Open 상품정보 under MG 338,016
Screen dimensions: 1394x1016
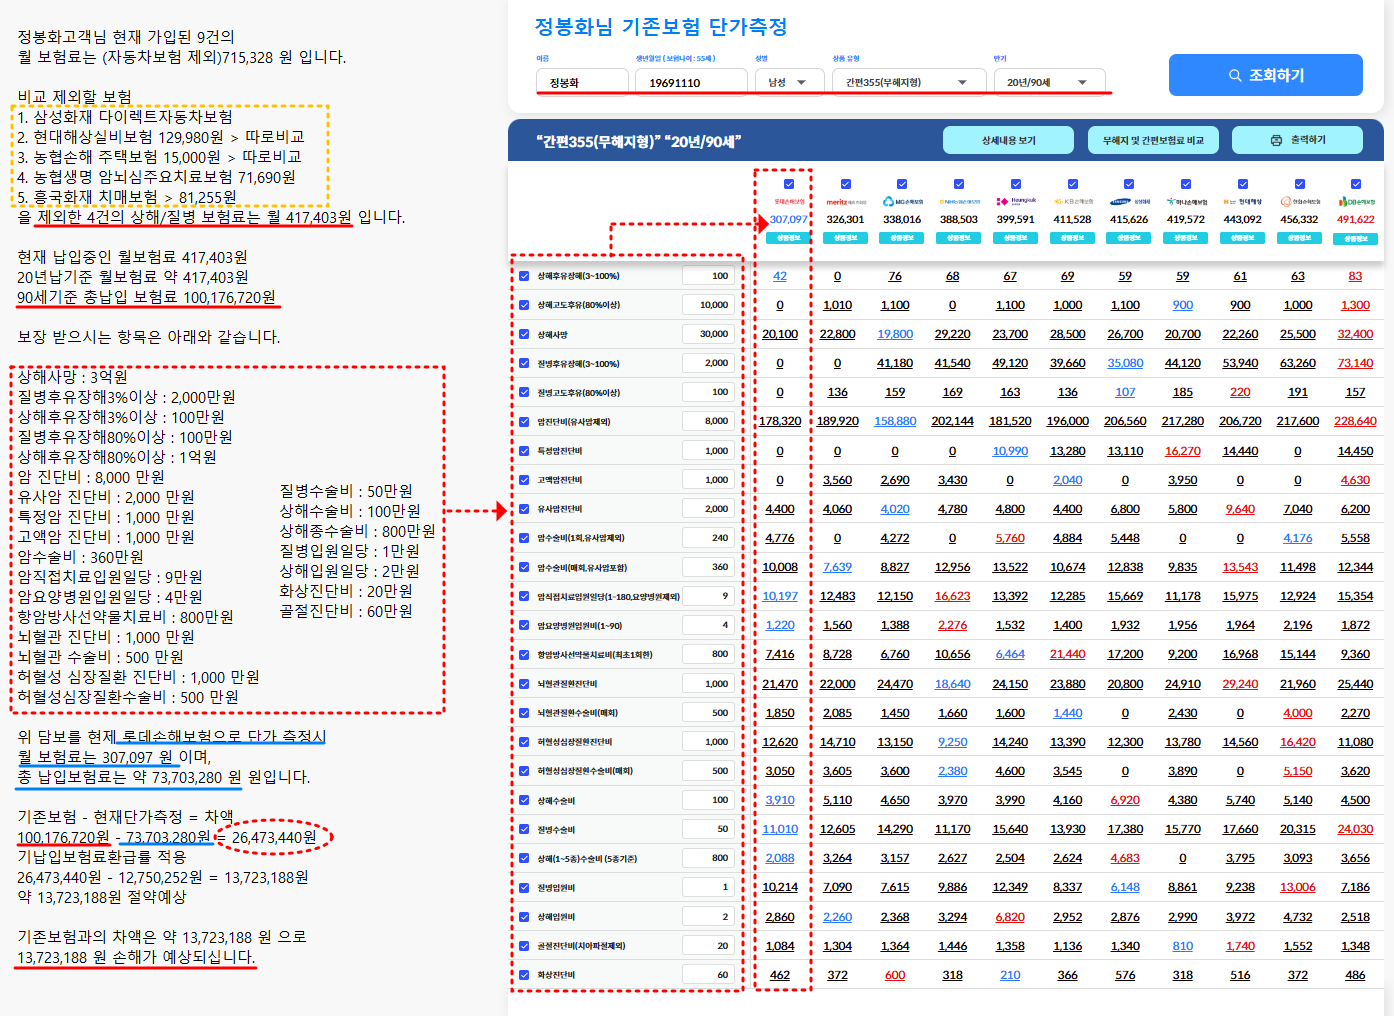[902, 238]
